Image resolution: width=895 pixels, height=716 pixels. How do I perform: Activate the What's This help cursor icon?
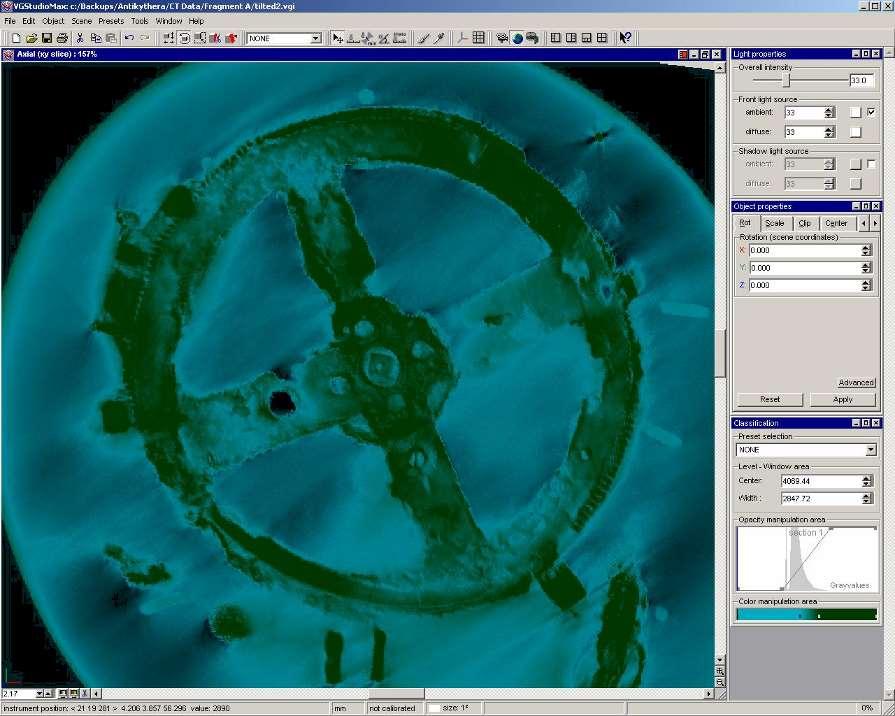625,38
